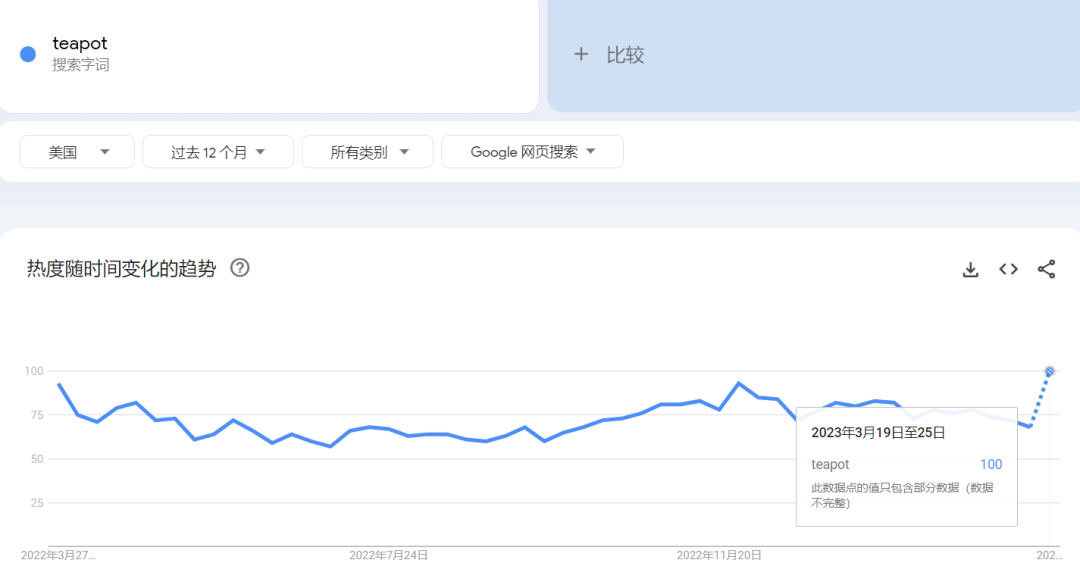Viewport: 1080px width, 588px height.
Task: Open help icon beside 热度随时间变化的趋势
Action: pyautogui.click(x=240, y=268)
